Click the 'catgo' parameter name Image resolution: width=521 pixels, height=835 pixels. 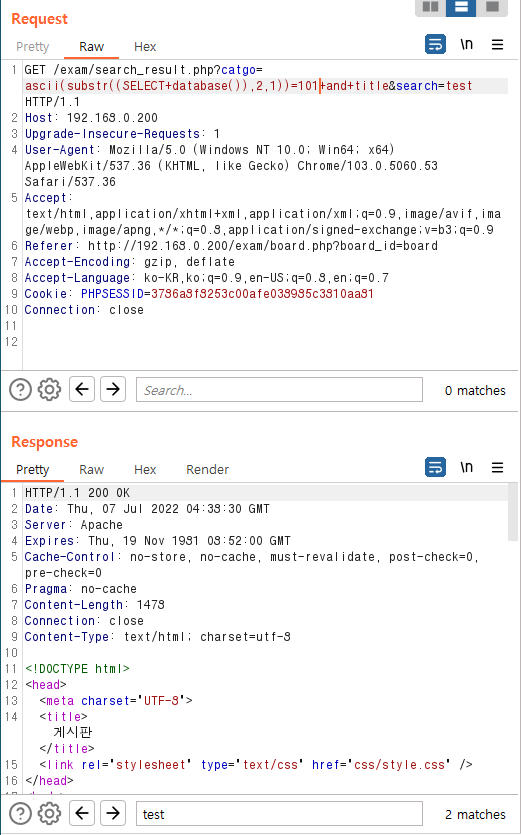tap(239, 70)
